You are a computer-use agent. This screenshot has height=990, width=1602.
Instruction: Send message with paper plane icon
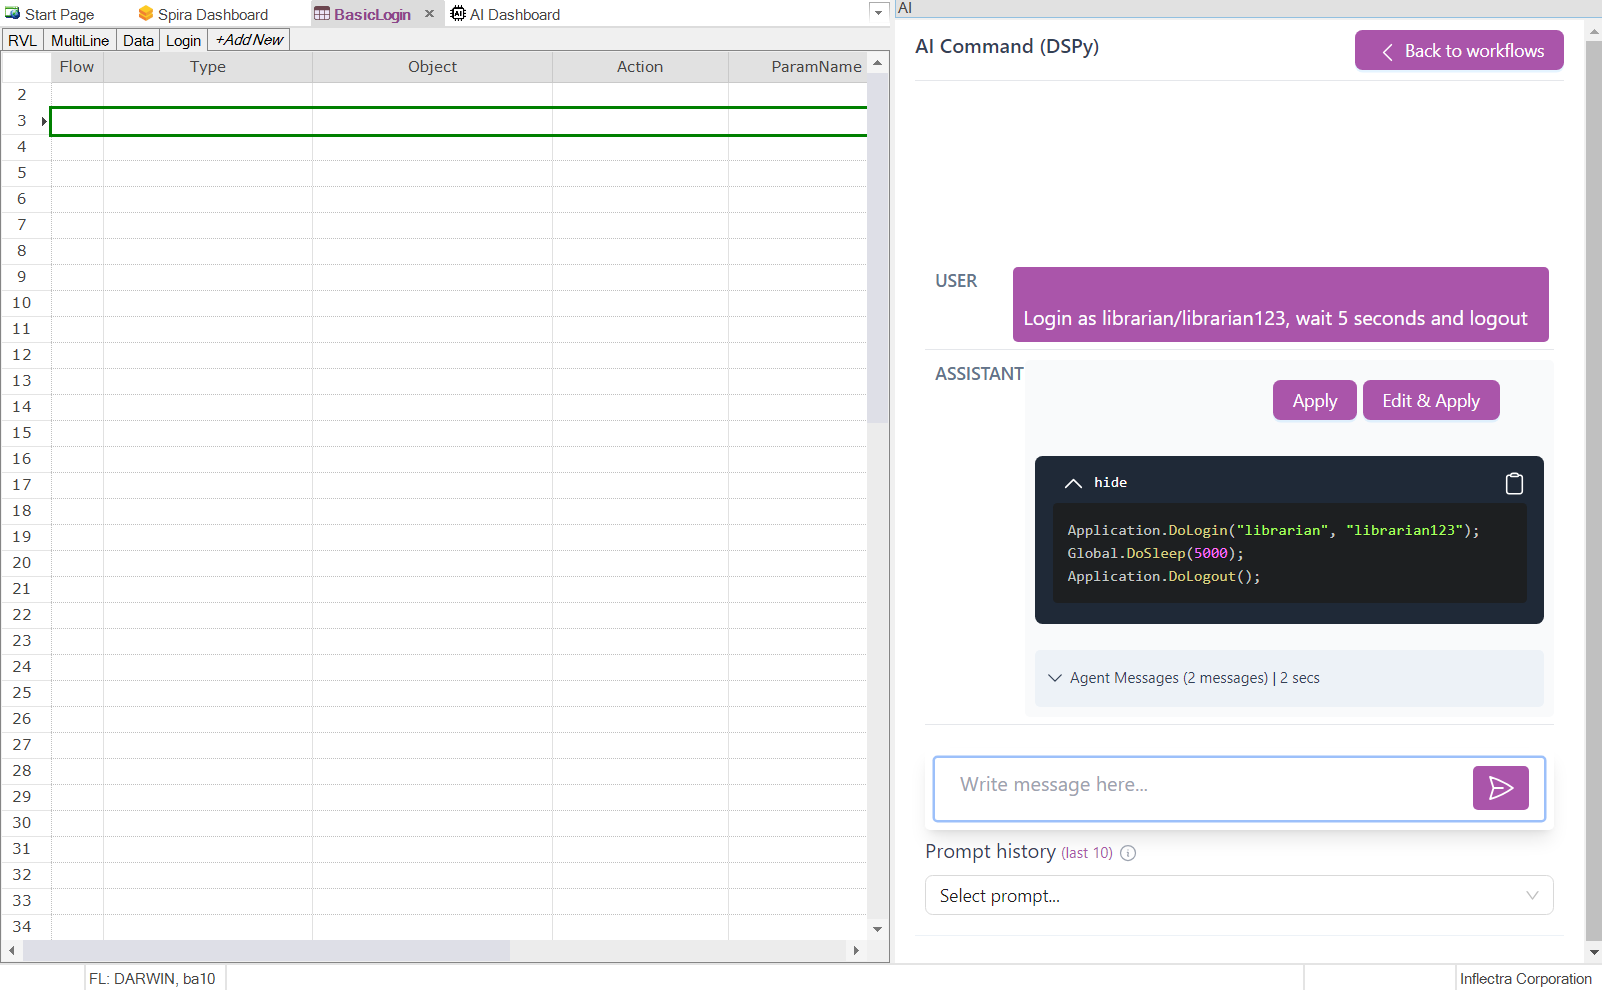[x=1500, y=788]
